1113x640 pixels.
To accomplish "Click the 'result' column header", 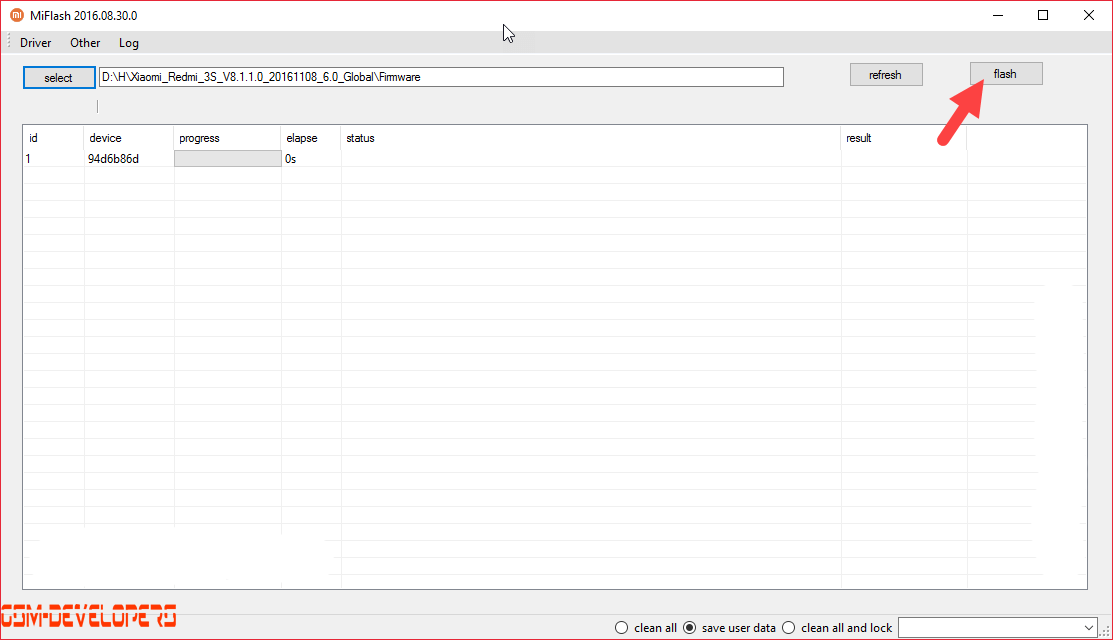I will 904,138.
